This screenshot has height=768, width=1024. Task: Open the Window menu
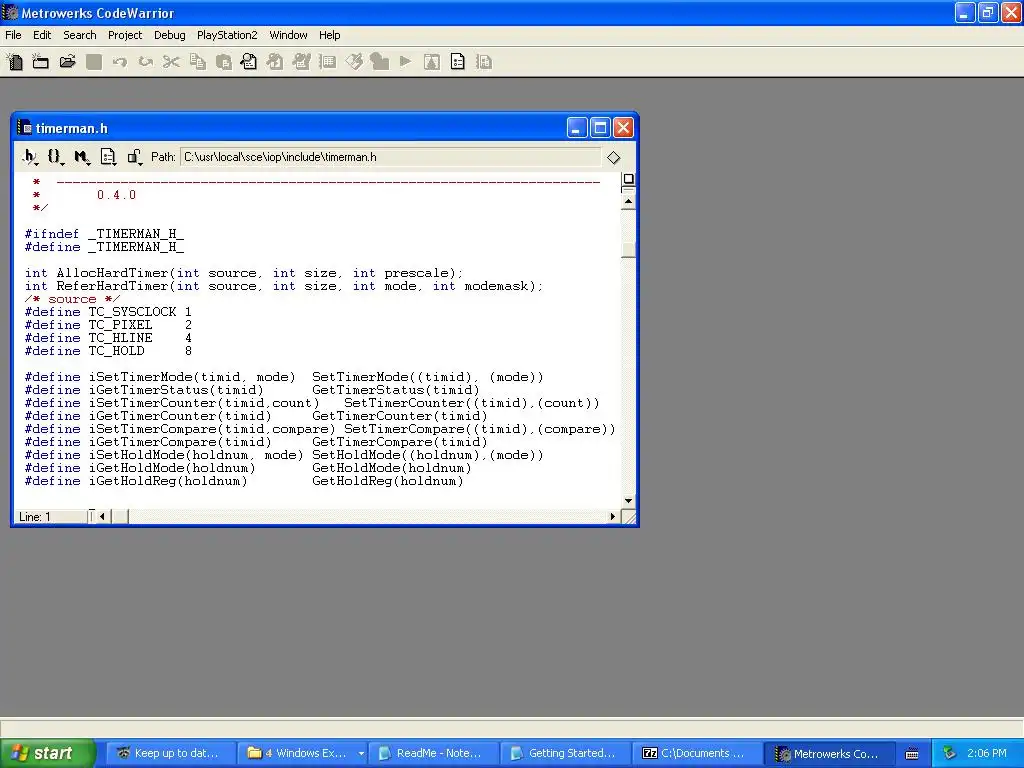tap(288, 35)
